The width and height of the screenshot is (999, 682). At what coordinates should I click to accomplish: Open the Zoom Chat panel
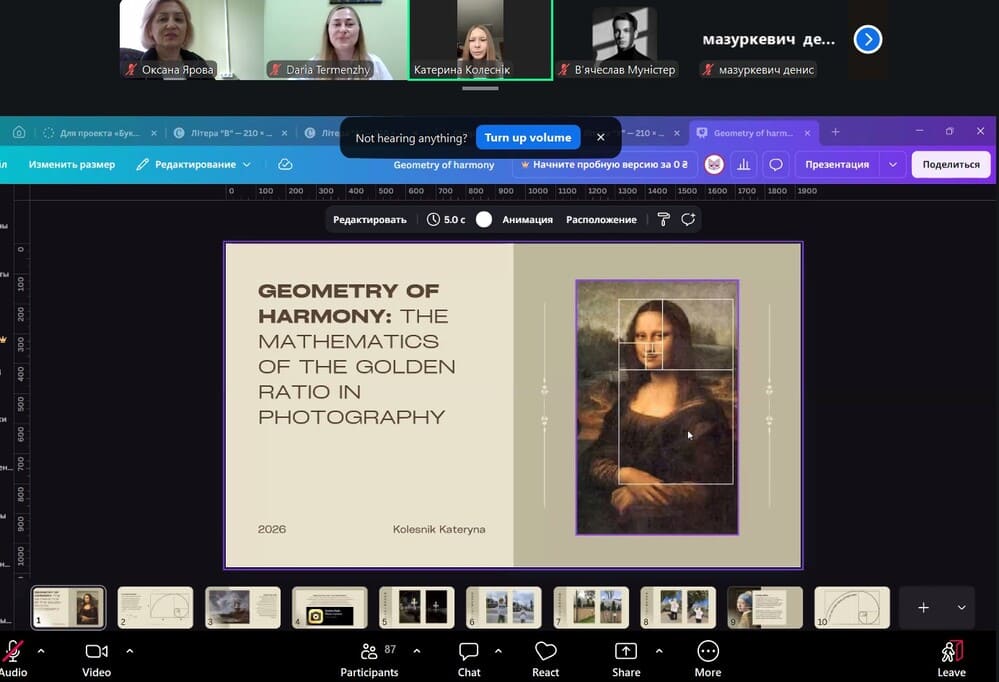469,658
